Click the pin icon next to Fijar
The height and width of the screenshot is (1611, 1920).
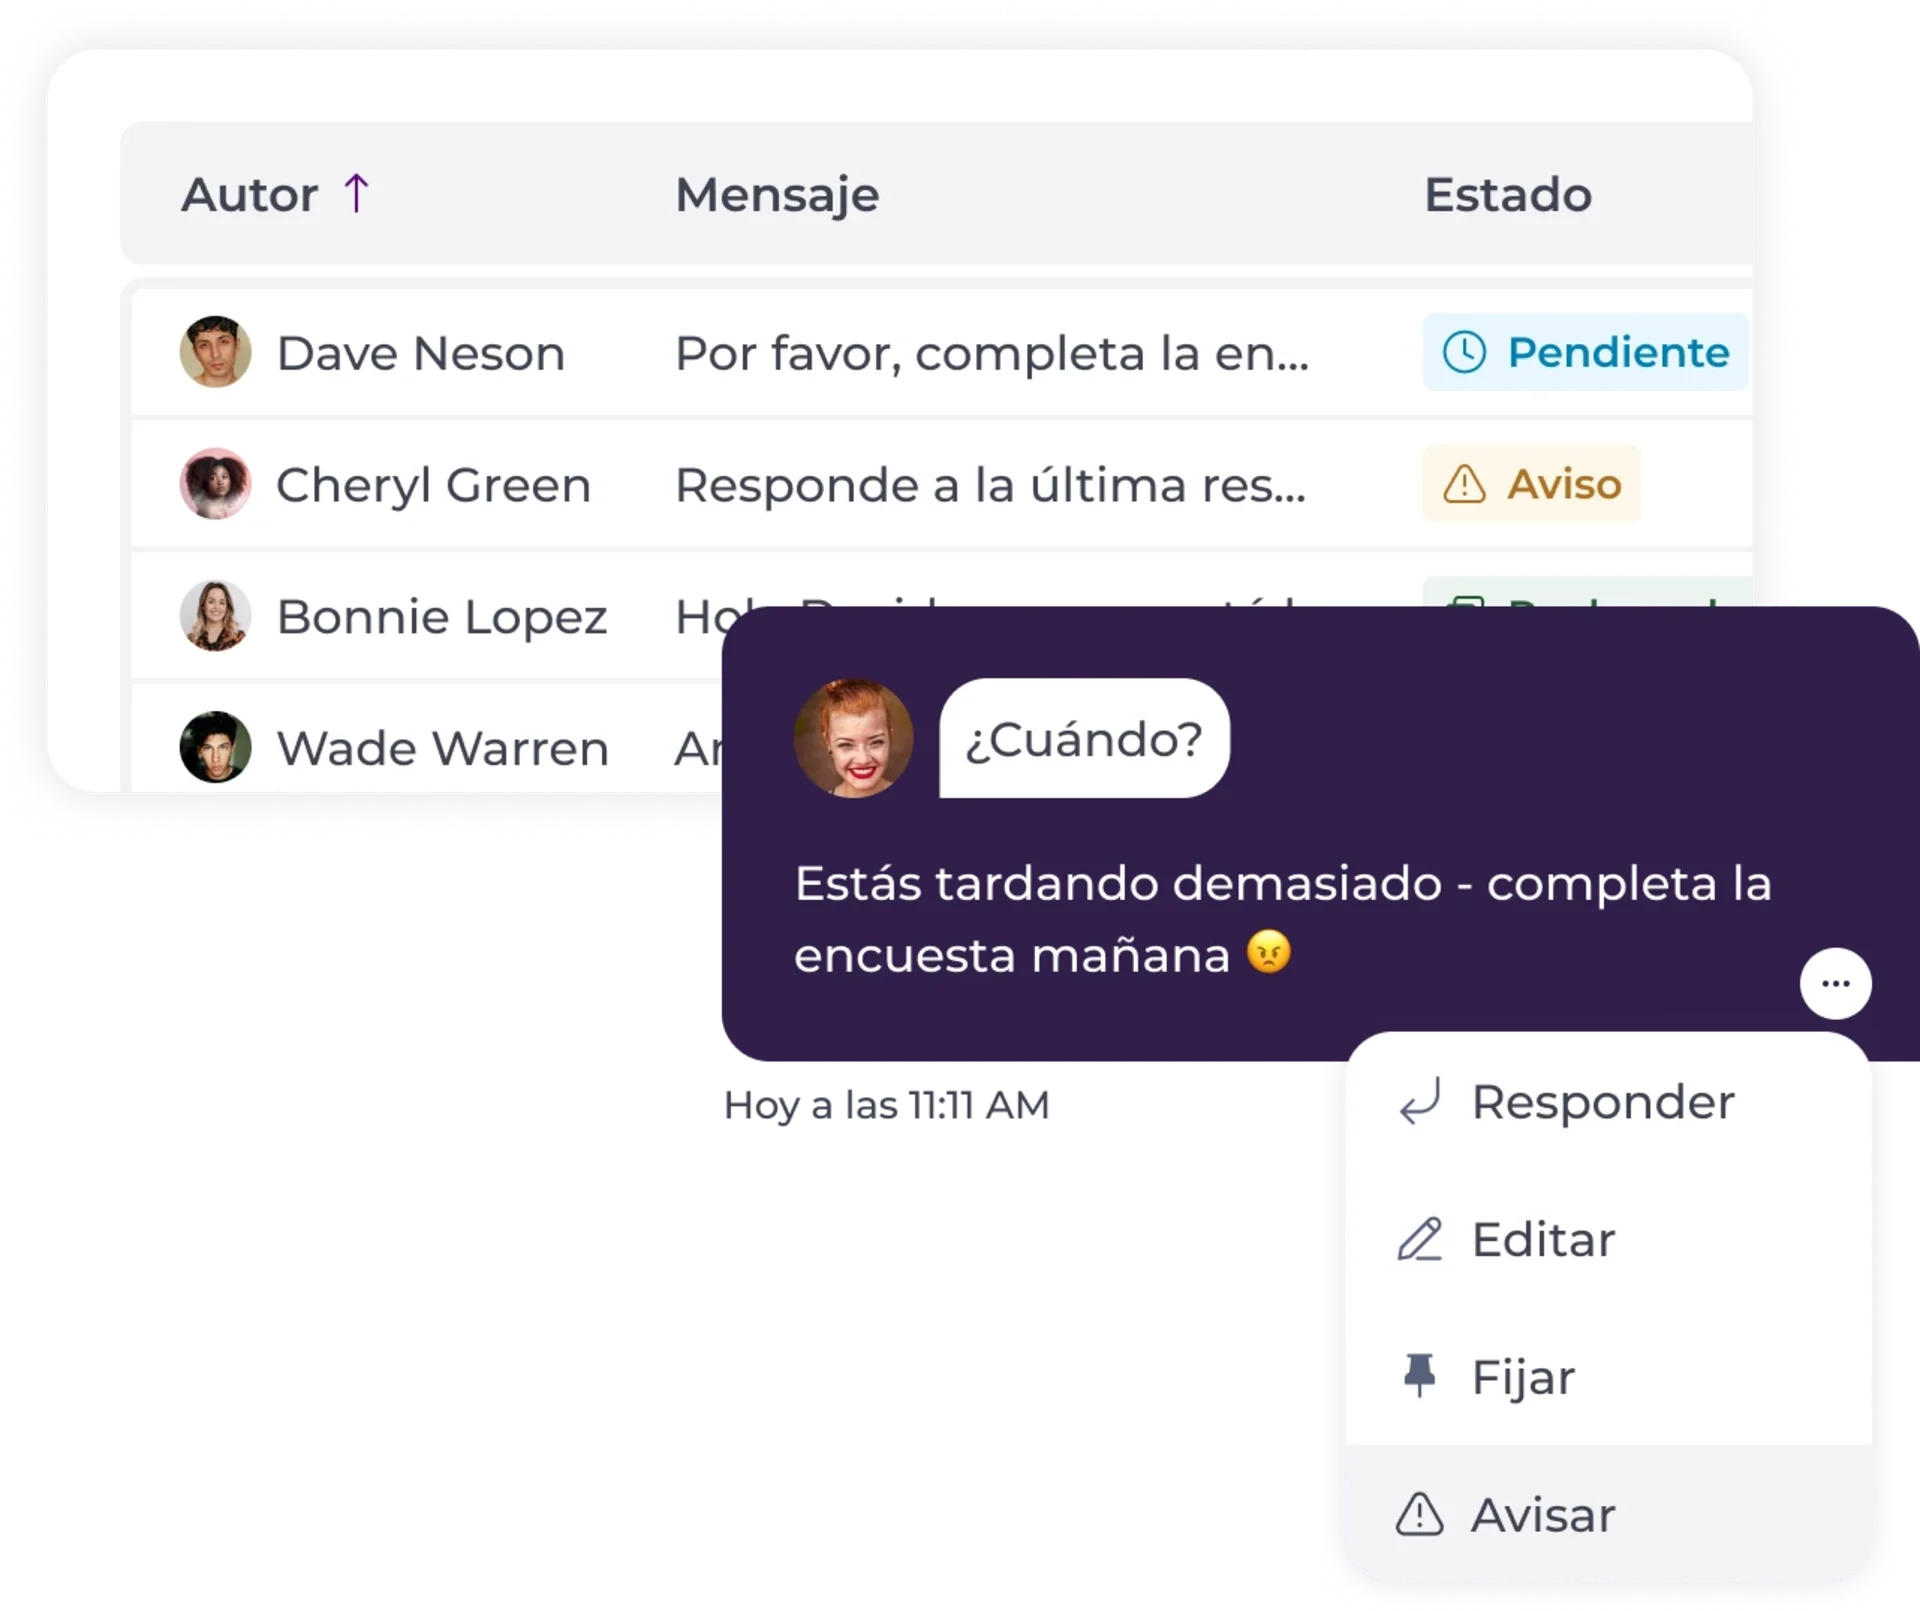pyautogui.click(x=1419, y=1376)
